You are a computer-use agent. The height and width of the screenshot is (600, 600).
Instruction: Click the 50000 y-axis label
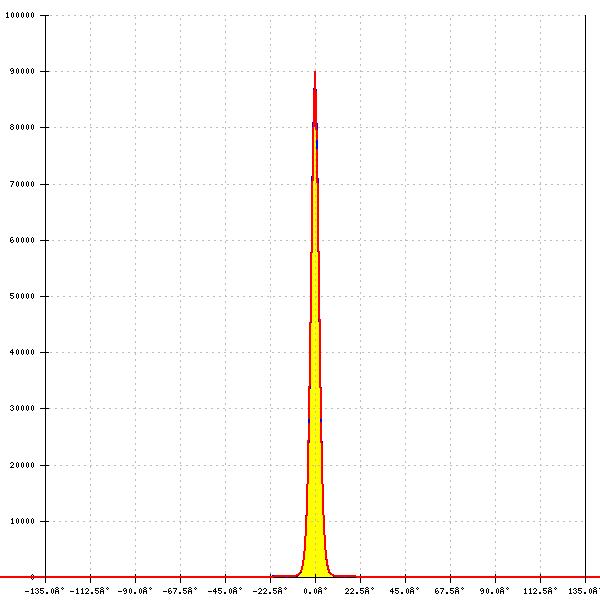22,296
